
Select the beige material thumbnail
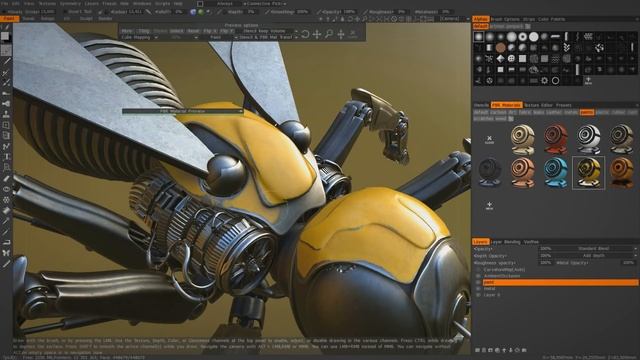522,139
